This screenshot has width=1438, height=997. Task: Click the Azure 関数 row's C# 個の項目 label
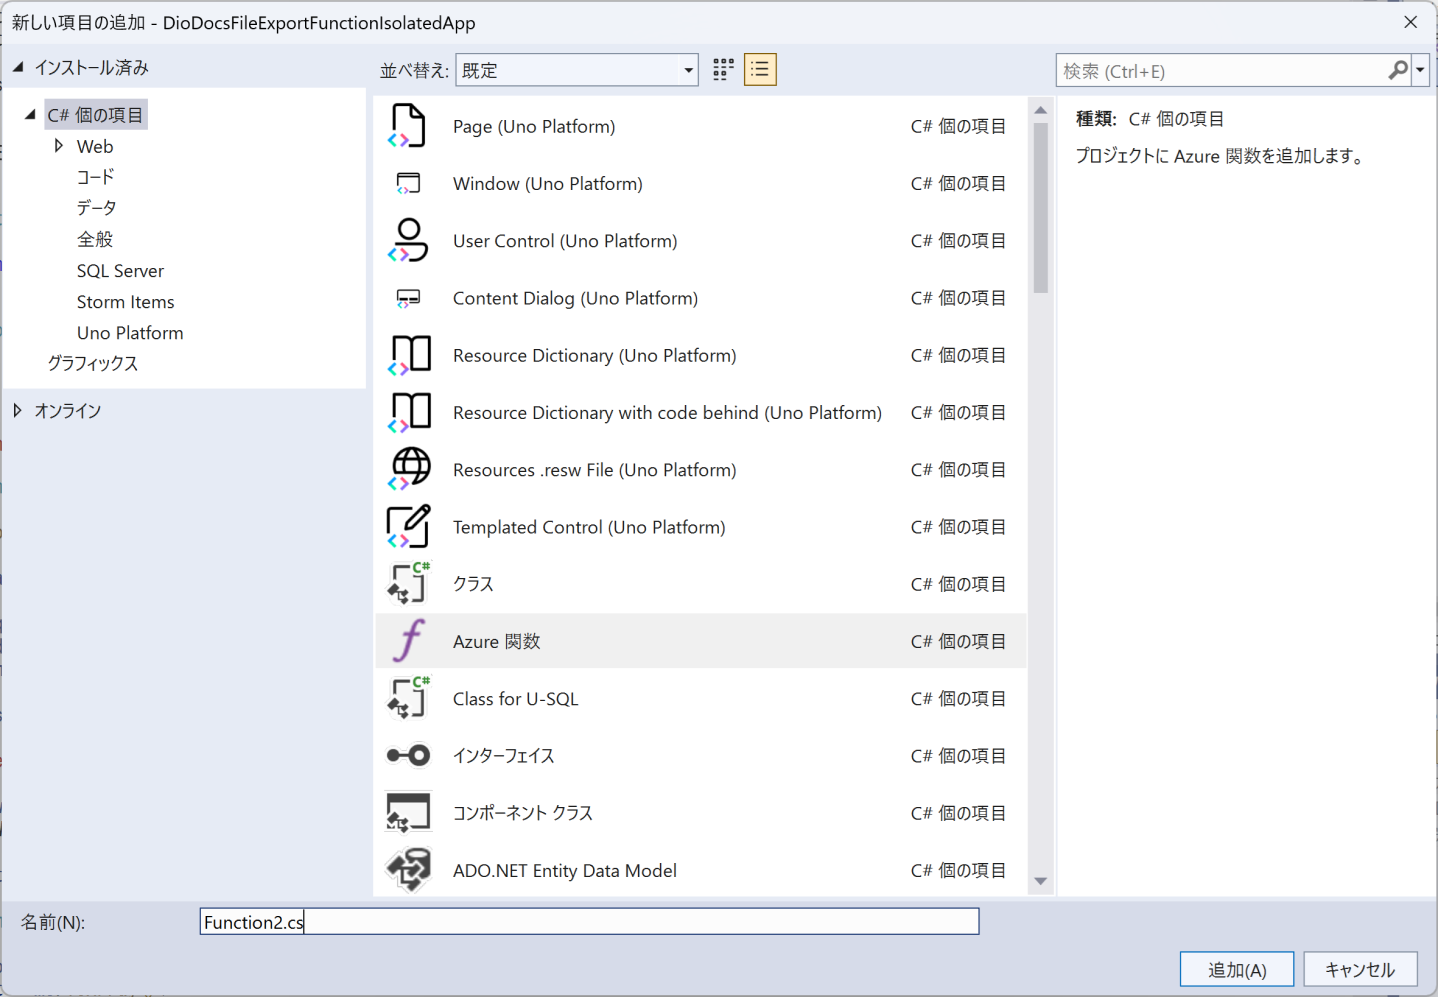(x=958, y=641)
